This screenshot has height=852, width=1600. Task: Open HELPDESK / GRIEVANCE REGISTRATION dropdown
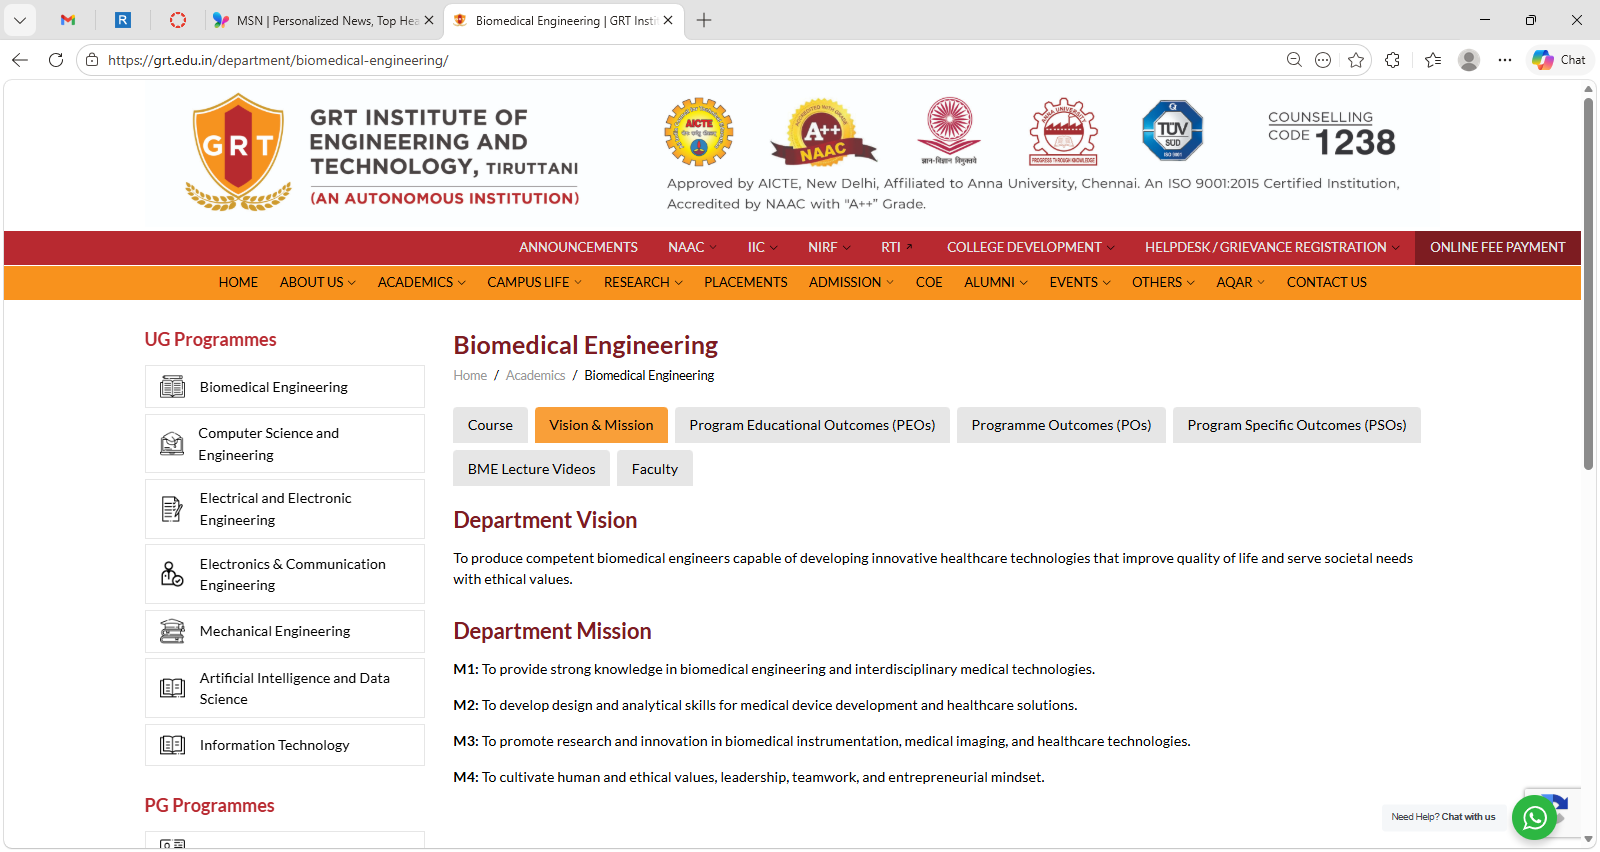click(x=1271, y=247)
